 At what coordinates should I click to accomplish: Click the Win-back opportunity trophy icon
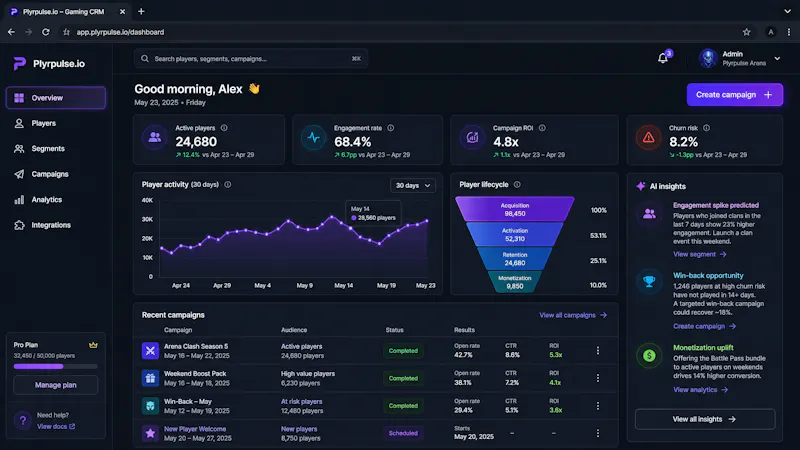(x=649, y=281)
